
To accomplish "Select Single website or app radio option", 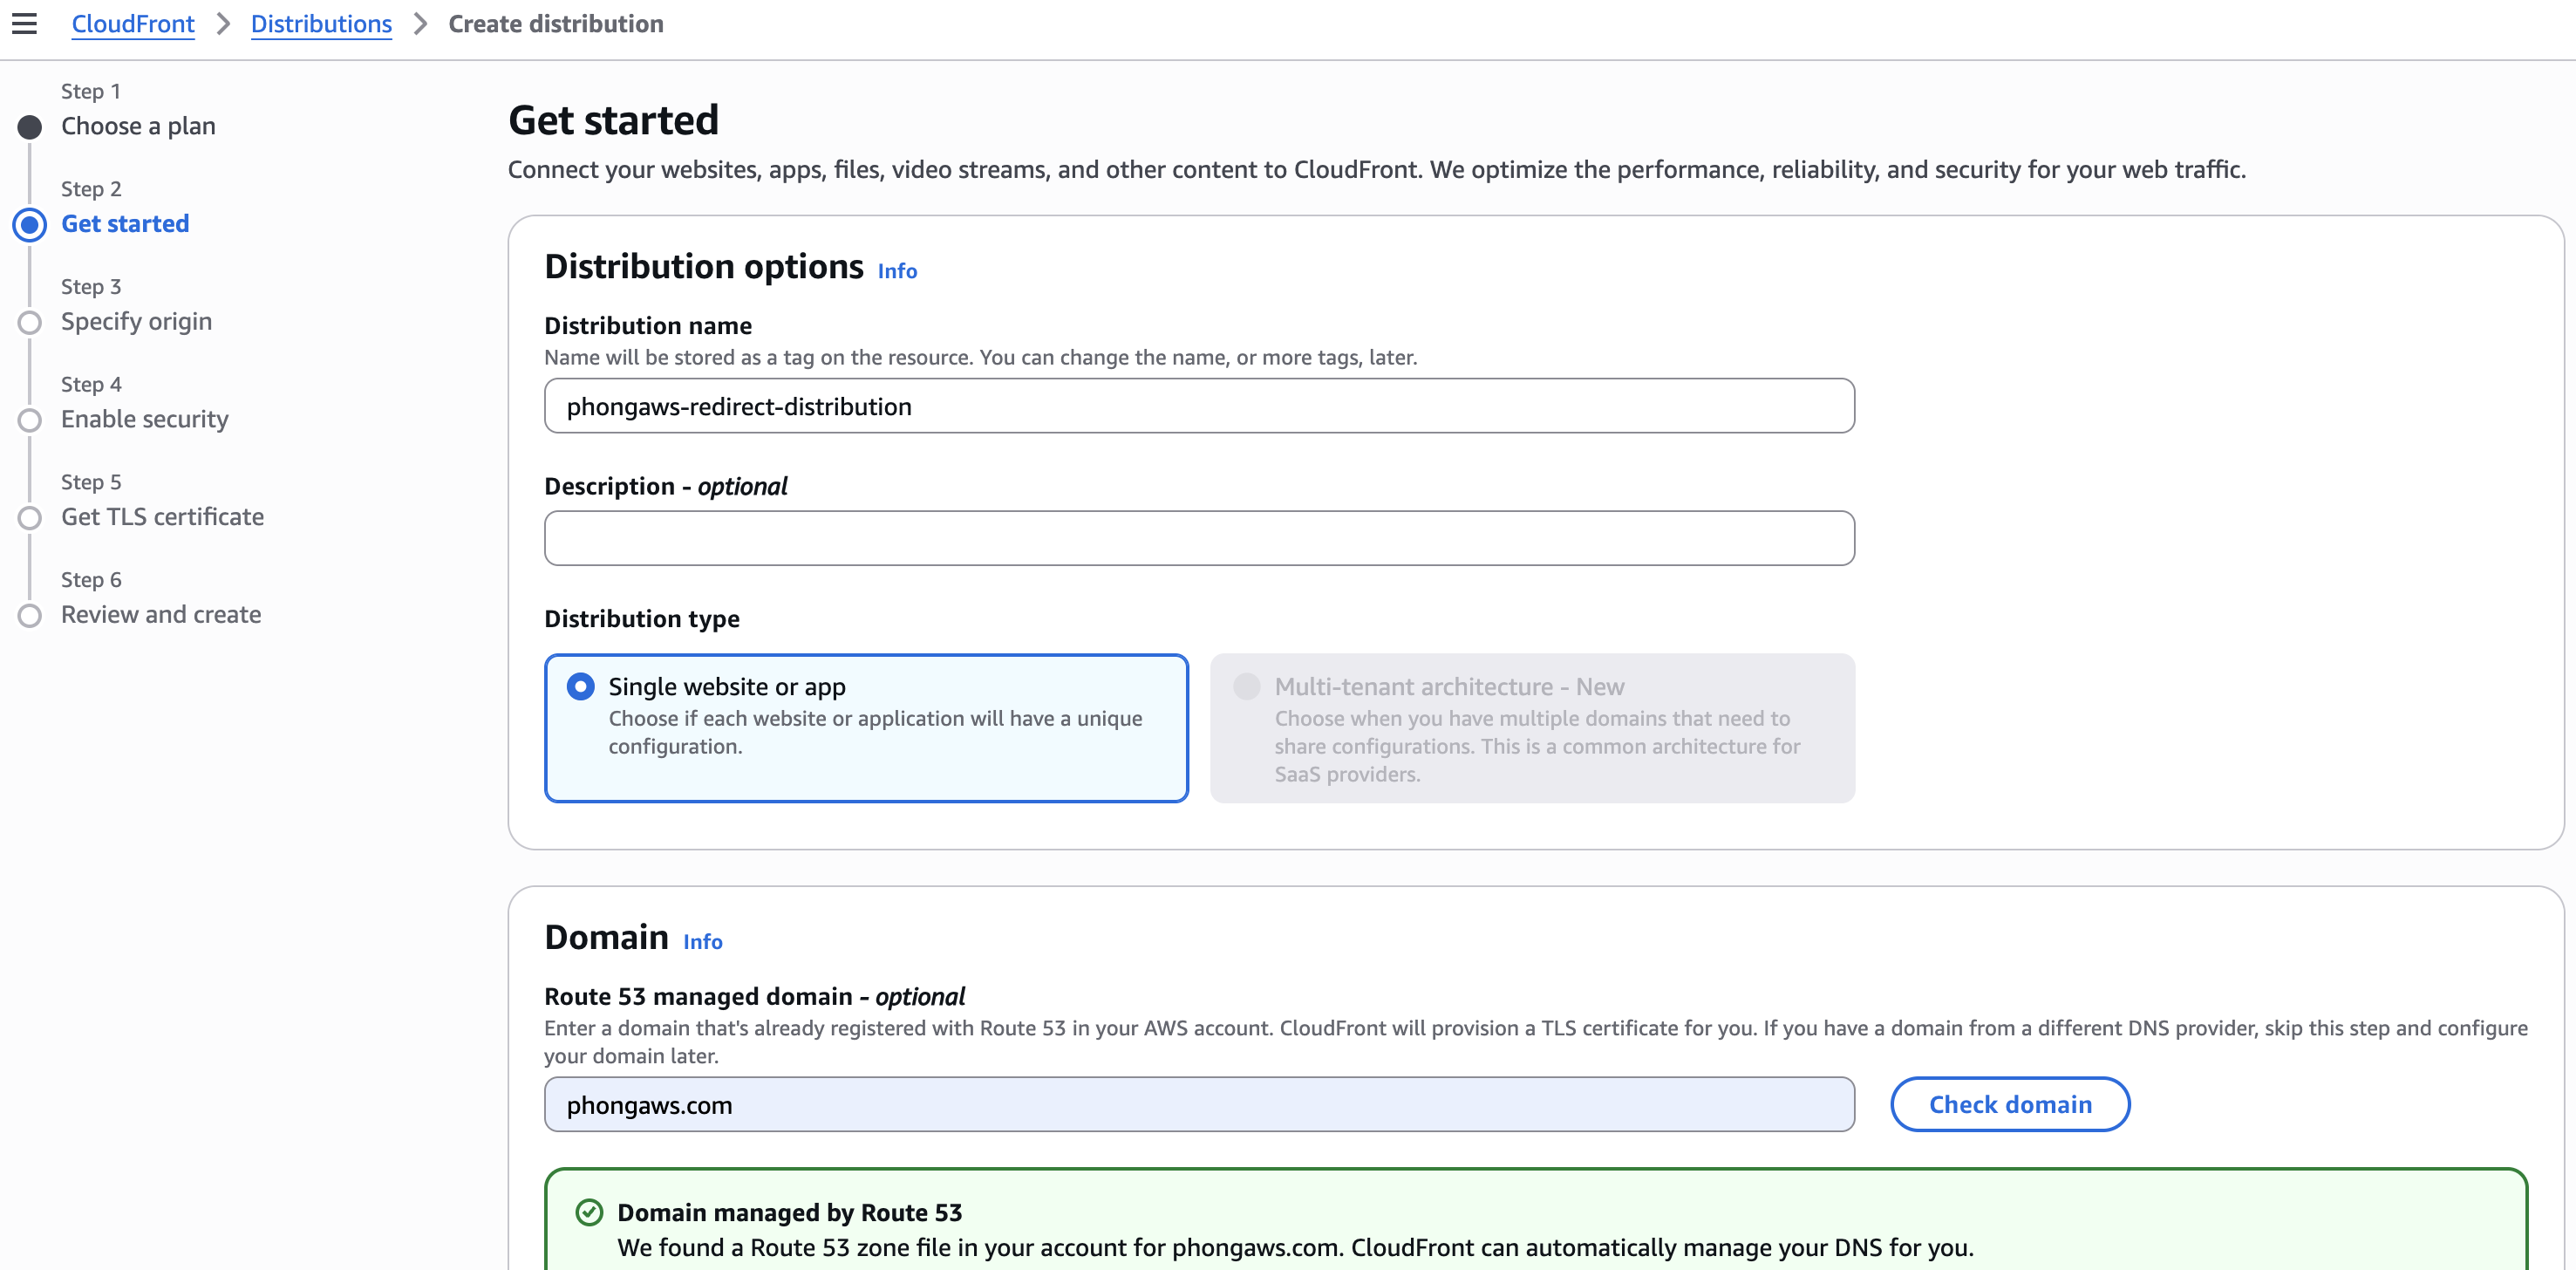I will pos(580,686).
